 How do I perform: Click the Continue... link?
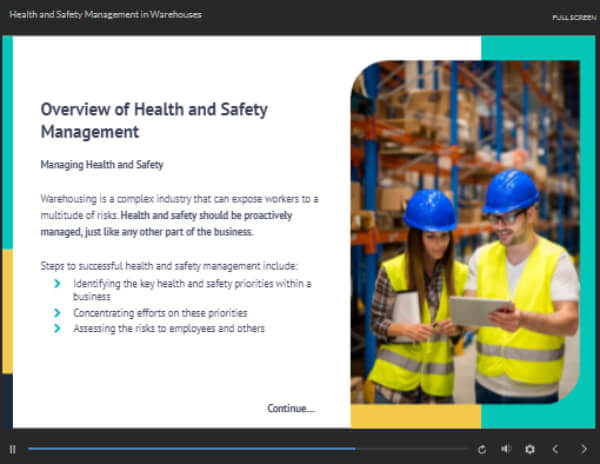(x=290, y=408)
